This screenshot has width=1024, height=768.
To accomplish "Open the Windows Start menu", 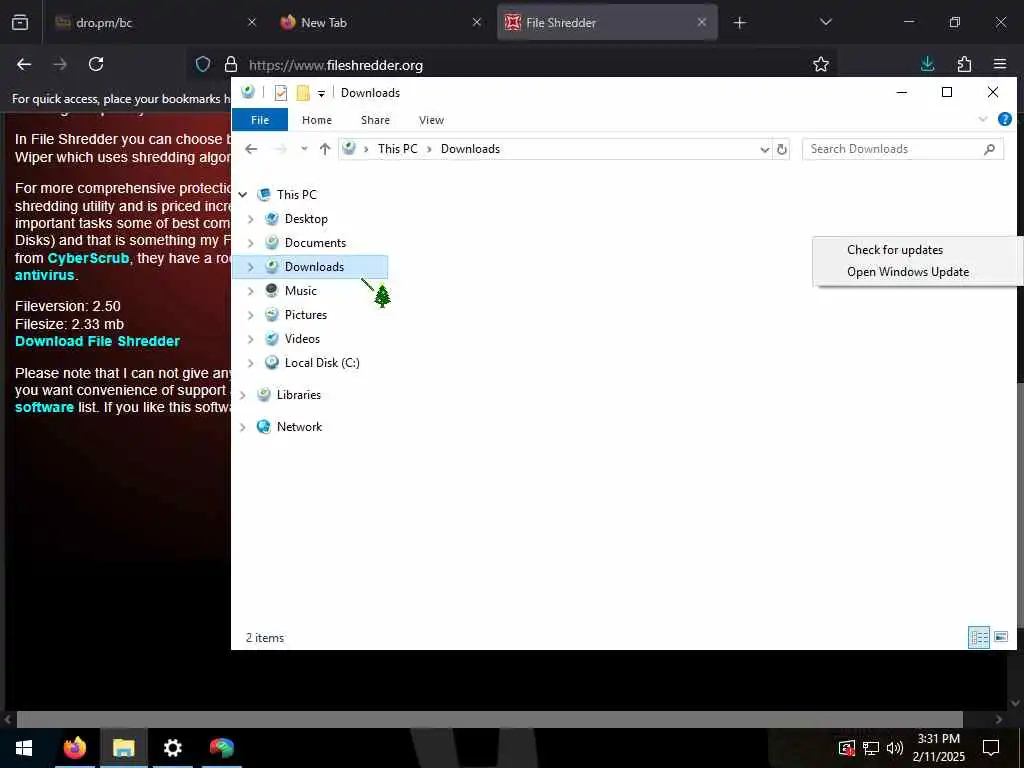I will pyautogui.click(x=24, y=748).
